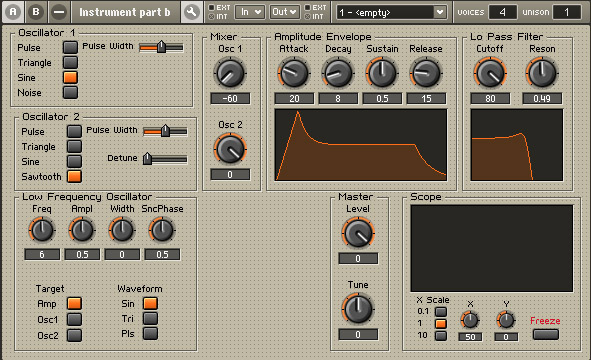
Task: Set LFO Target to Amp
Action: pos(74,303)
